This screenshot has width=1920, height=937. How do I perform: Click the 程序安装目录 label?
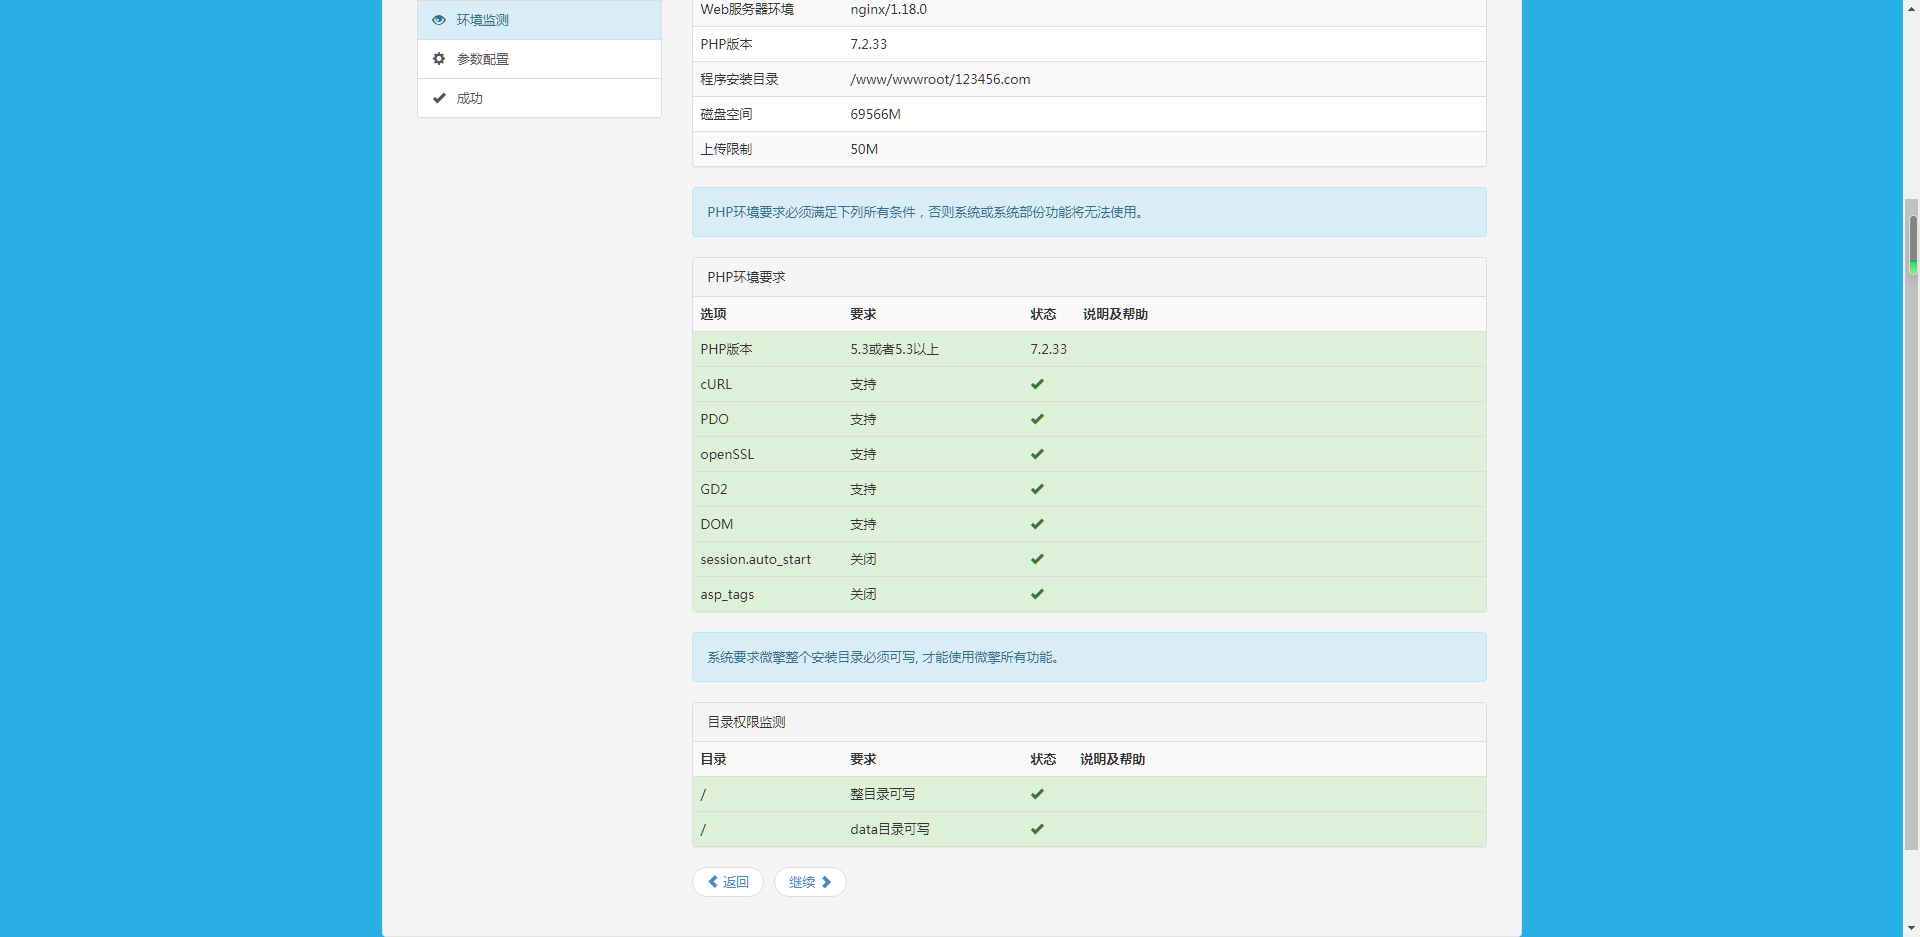[x=739, y=79]
